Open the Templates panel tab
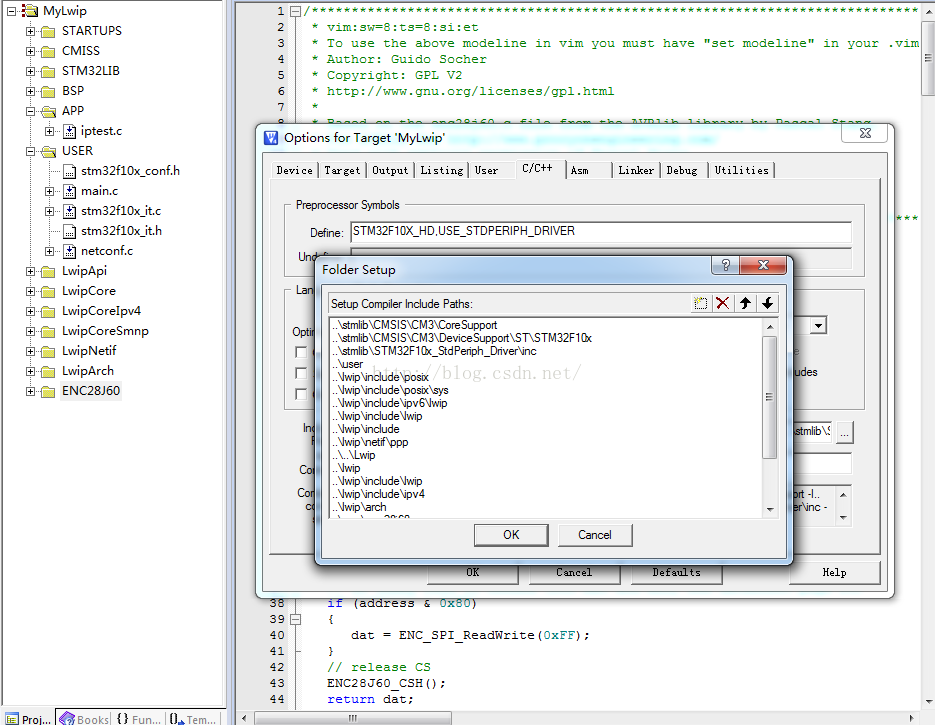The width and height of the screenshot is (935, 725). point(192,718)
